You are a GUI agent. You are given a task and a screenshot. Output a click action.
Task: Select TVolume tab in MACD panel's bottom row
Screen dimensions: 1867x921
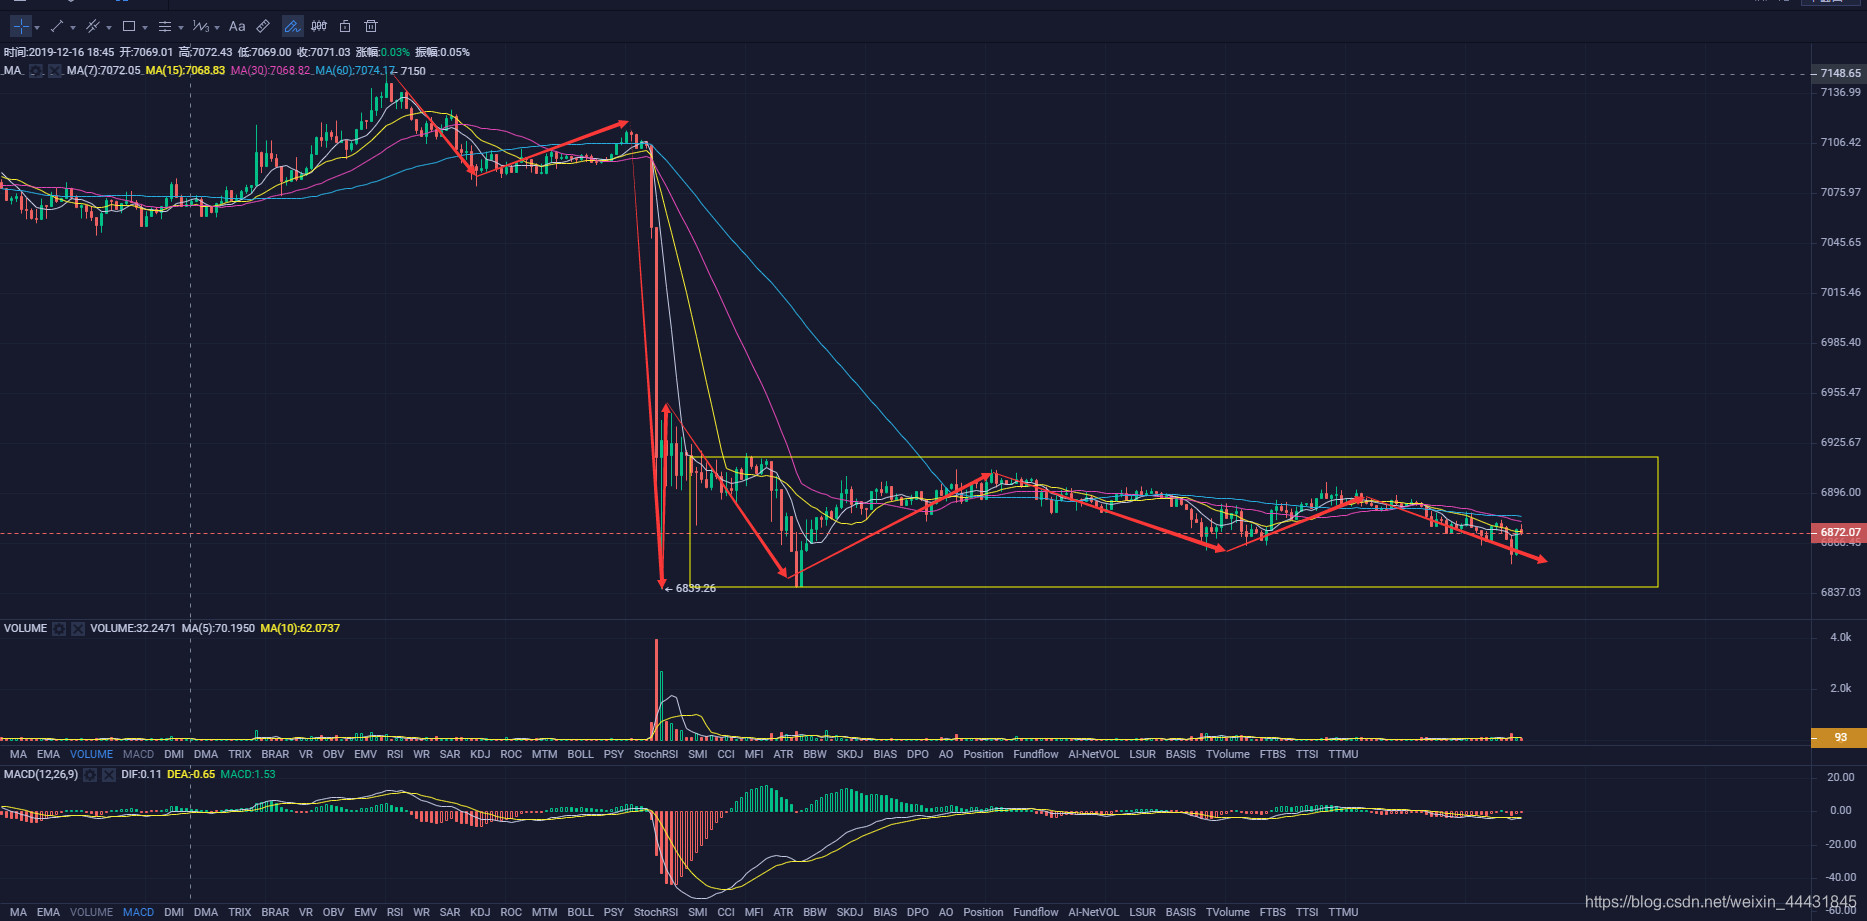coord(1227,913)
